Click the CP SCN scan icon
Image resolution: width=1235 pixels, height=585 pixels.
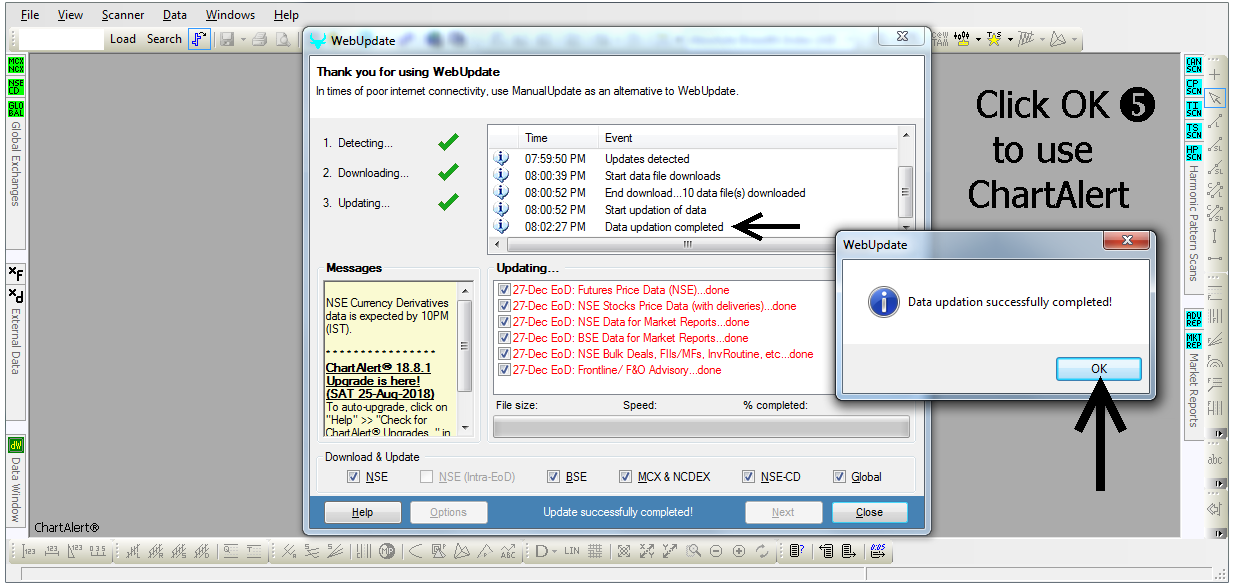tap(1194, 87)
